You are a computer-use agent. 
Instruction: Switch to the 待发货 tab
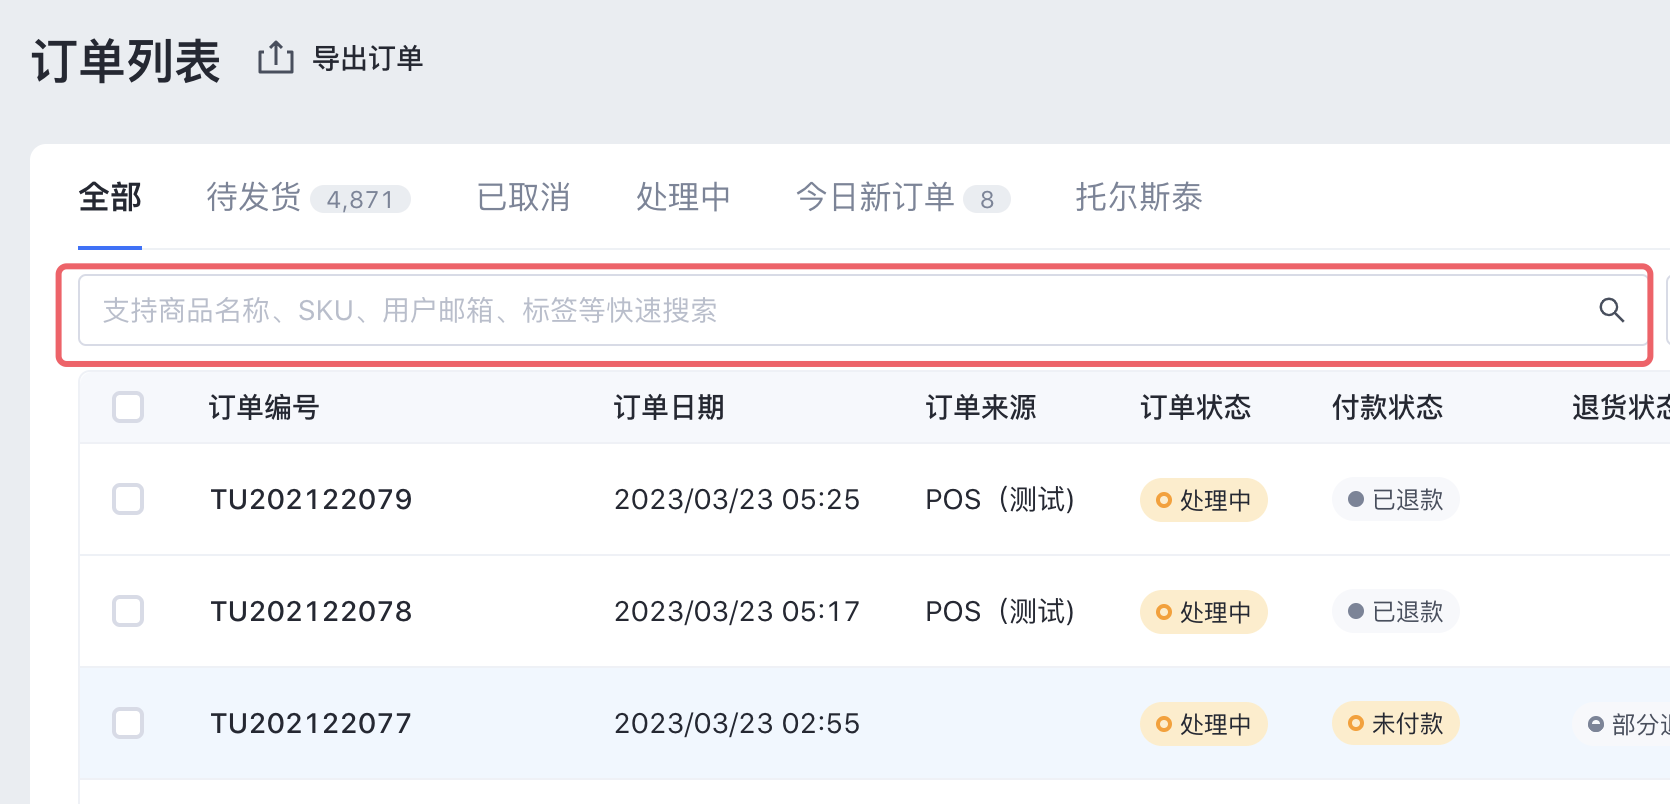pyautogui.click(x=308, y=197)
